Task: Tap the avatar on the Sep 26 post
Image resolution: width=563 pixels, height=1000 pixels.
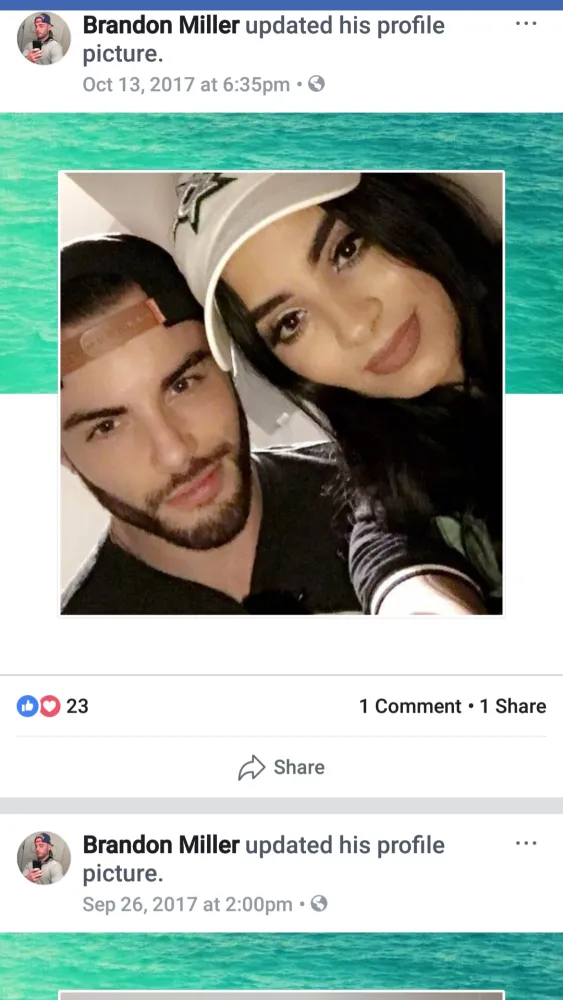Action: (43, 858)
